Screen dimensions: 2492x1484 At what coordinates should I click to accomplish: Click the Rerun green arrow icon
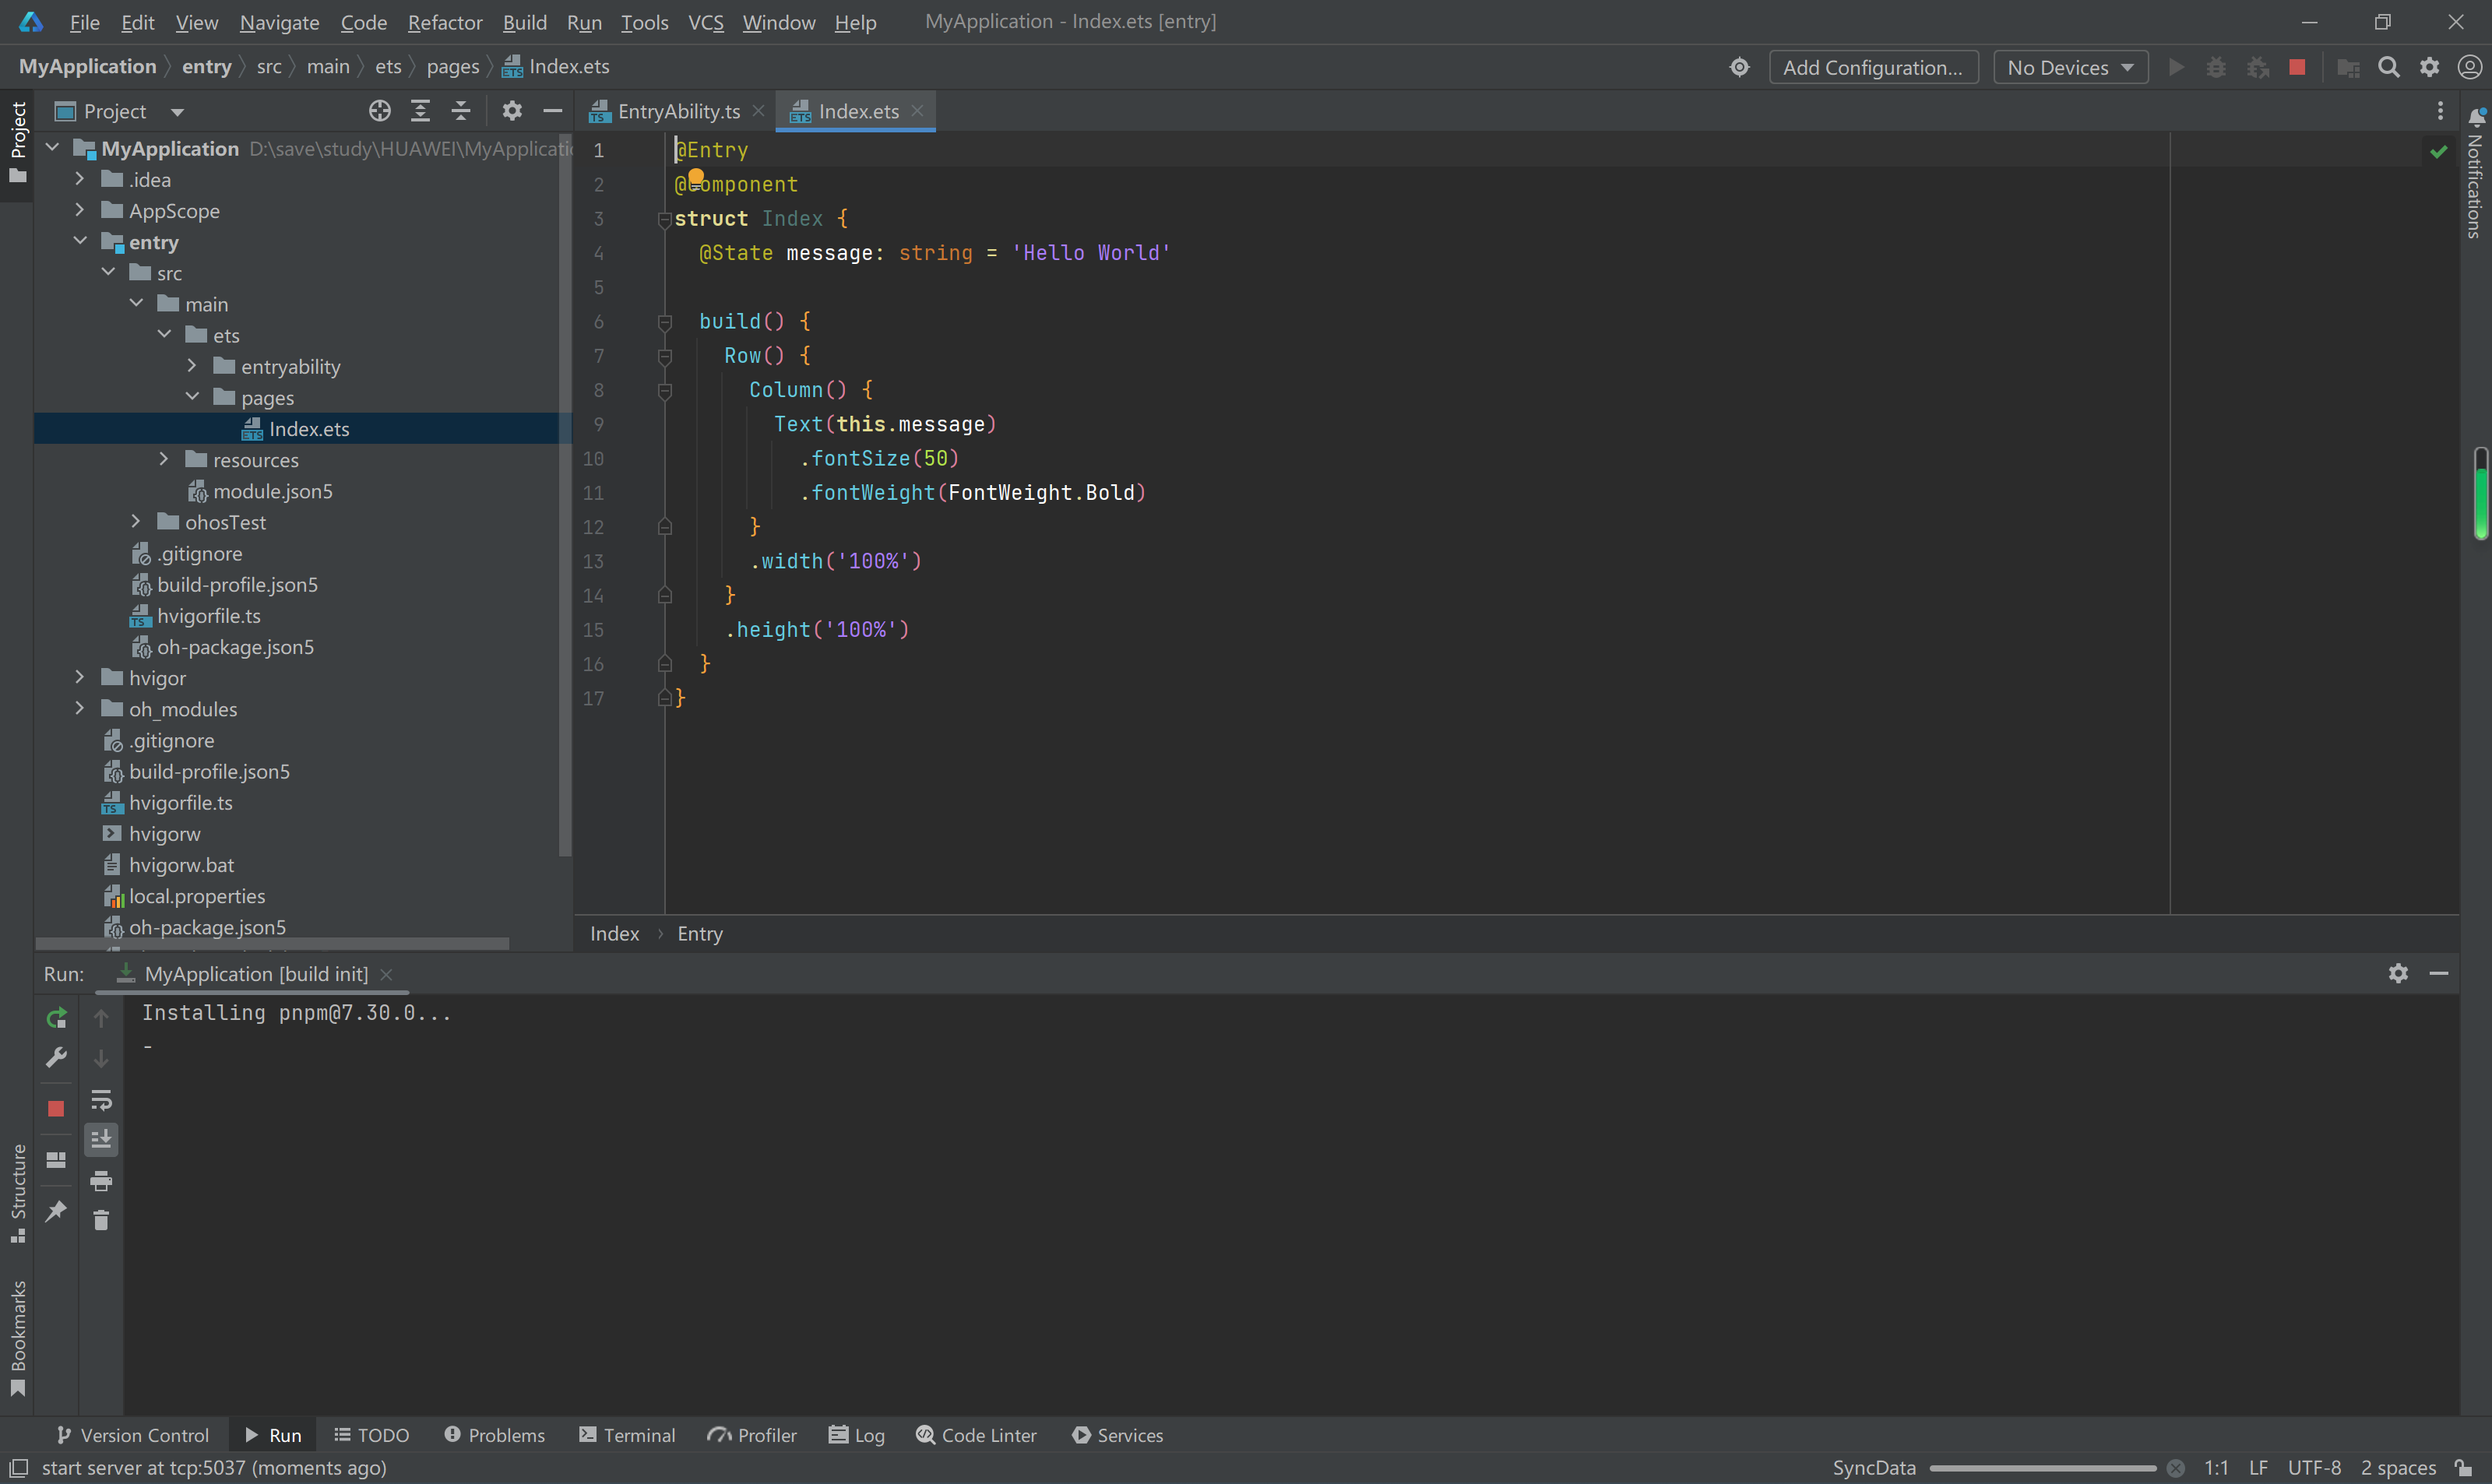tap(56, 1018)
